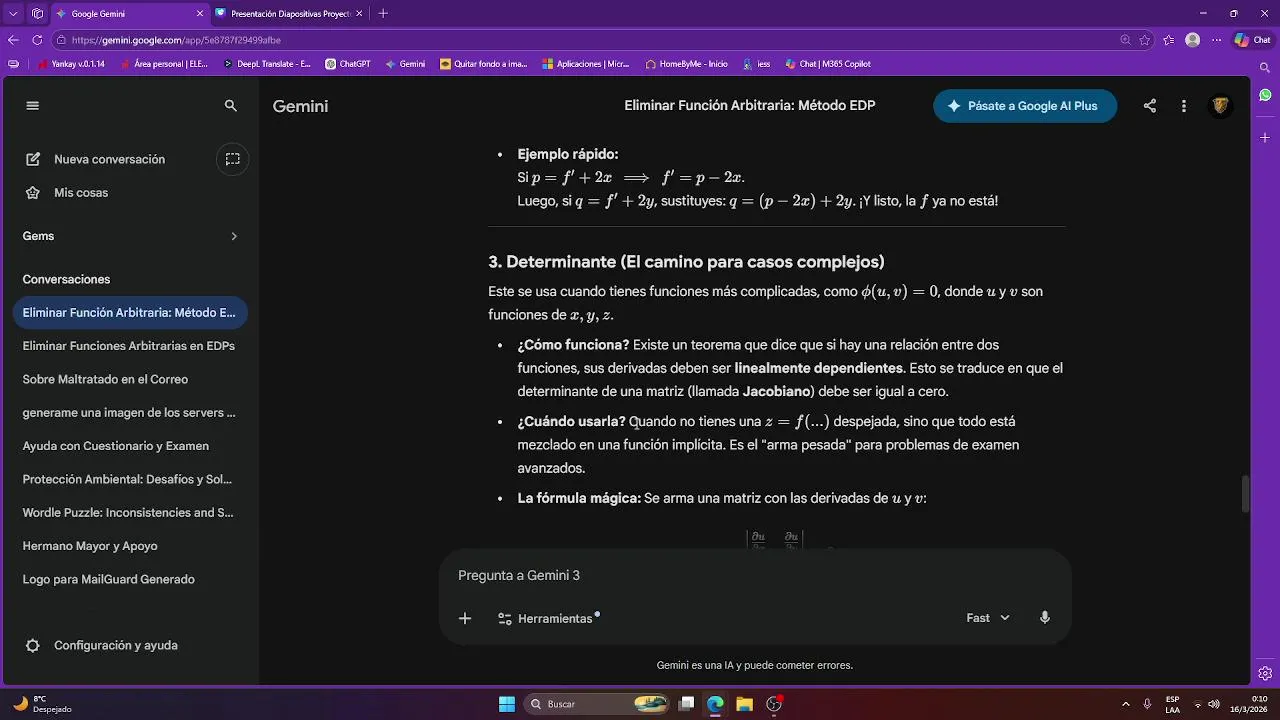Open Microsoft Edge taskbar icon

(x=715, y=704)
